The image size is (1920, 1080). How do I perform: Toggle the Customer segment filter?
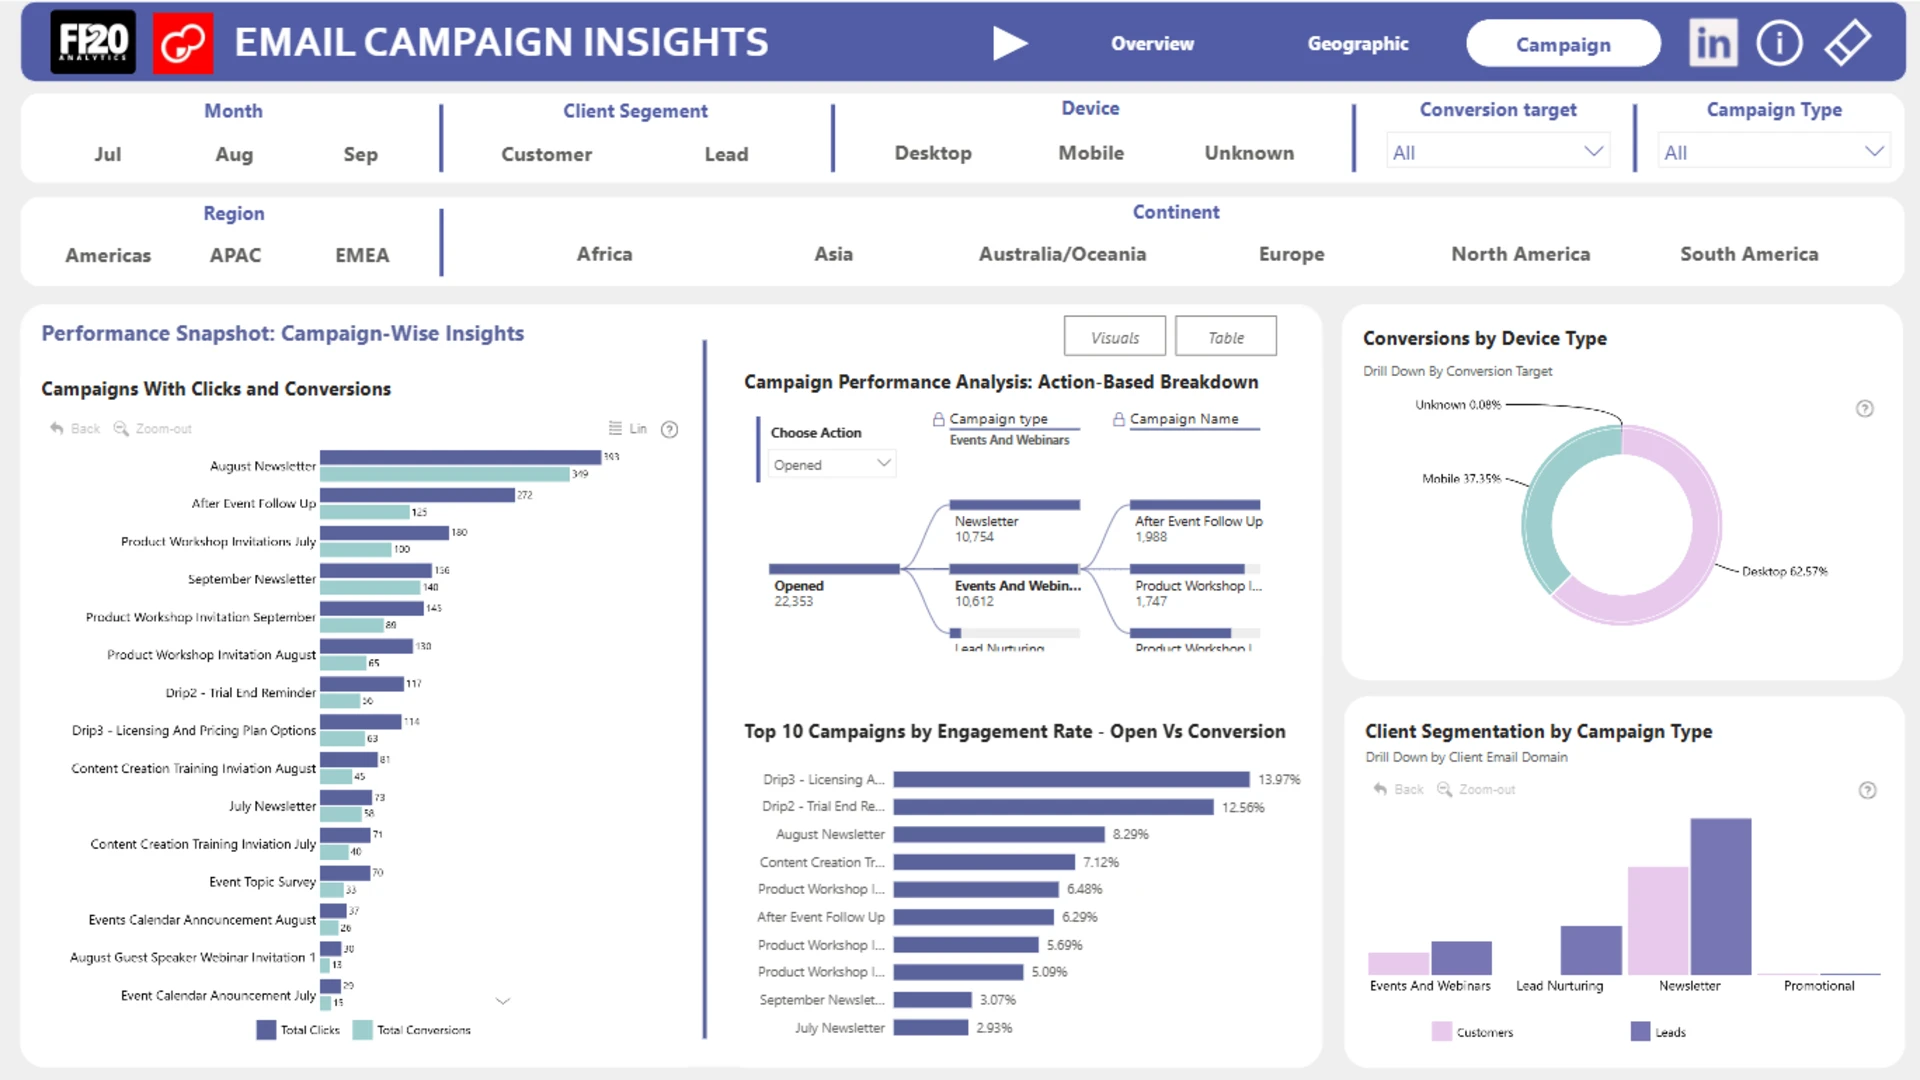546,154
